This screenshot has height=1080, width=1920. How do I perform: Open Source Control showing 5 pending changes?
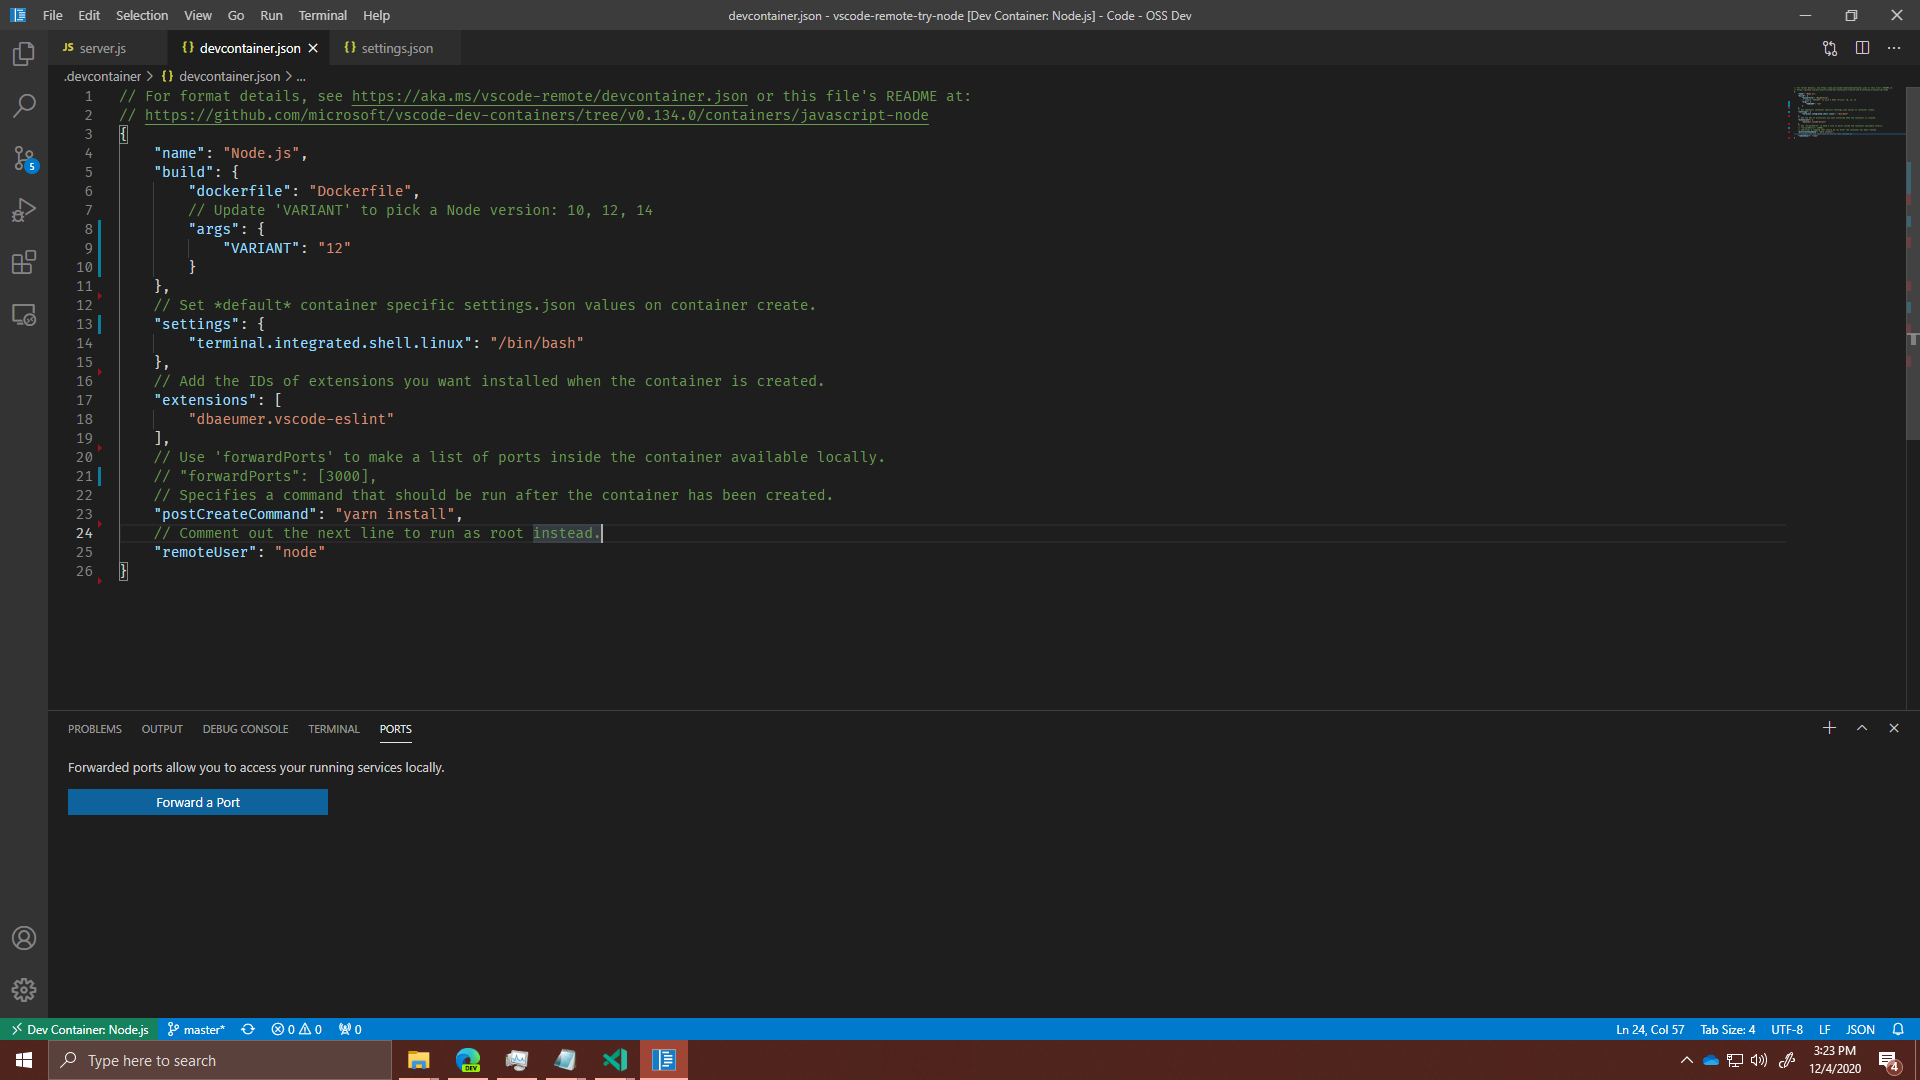coord(24,159)
